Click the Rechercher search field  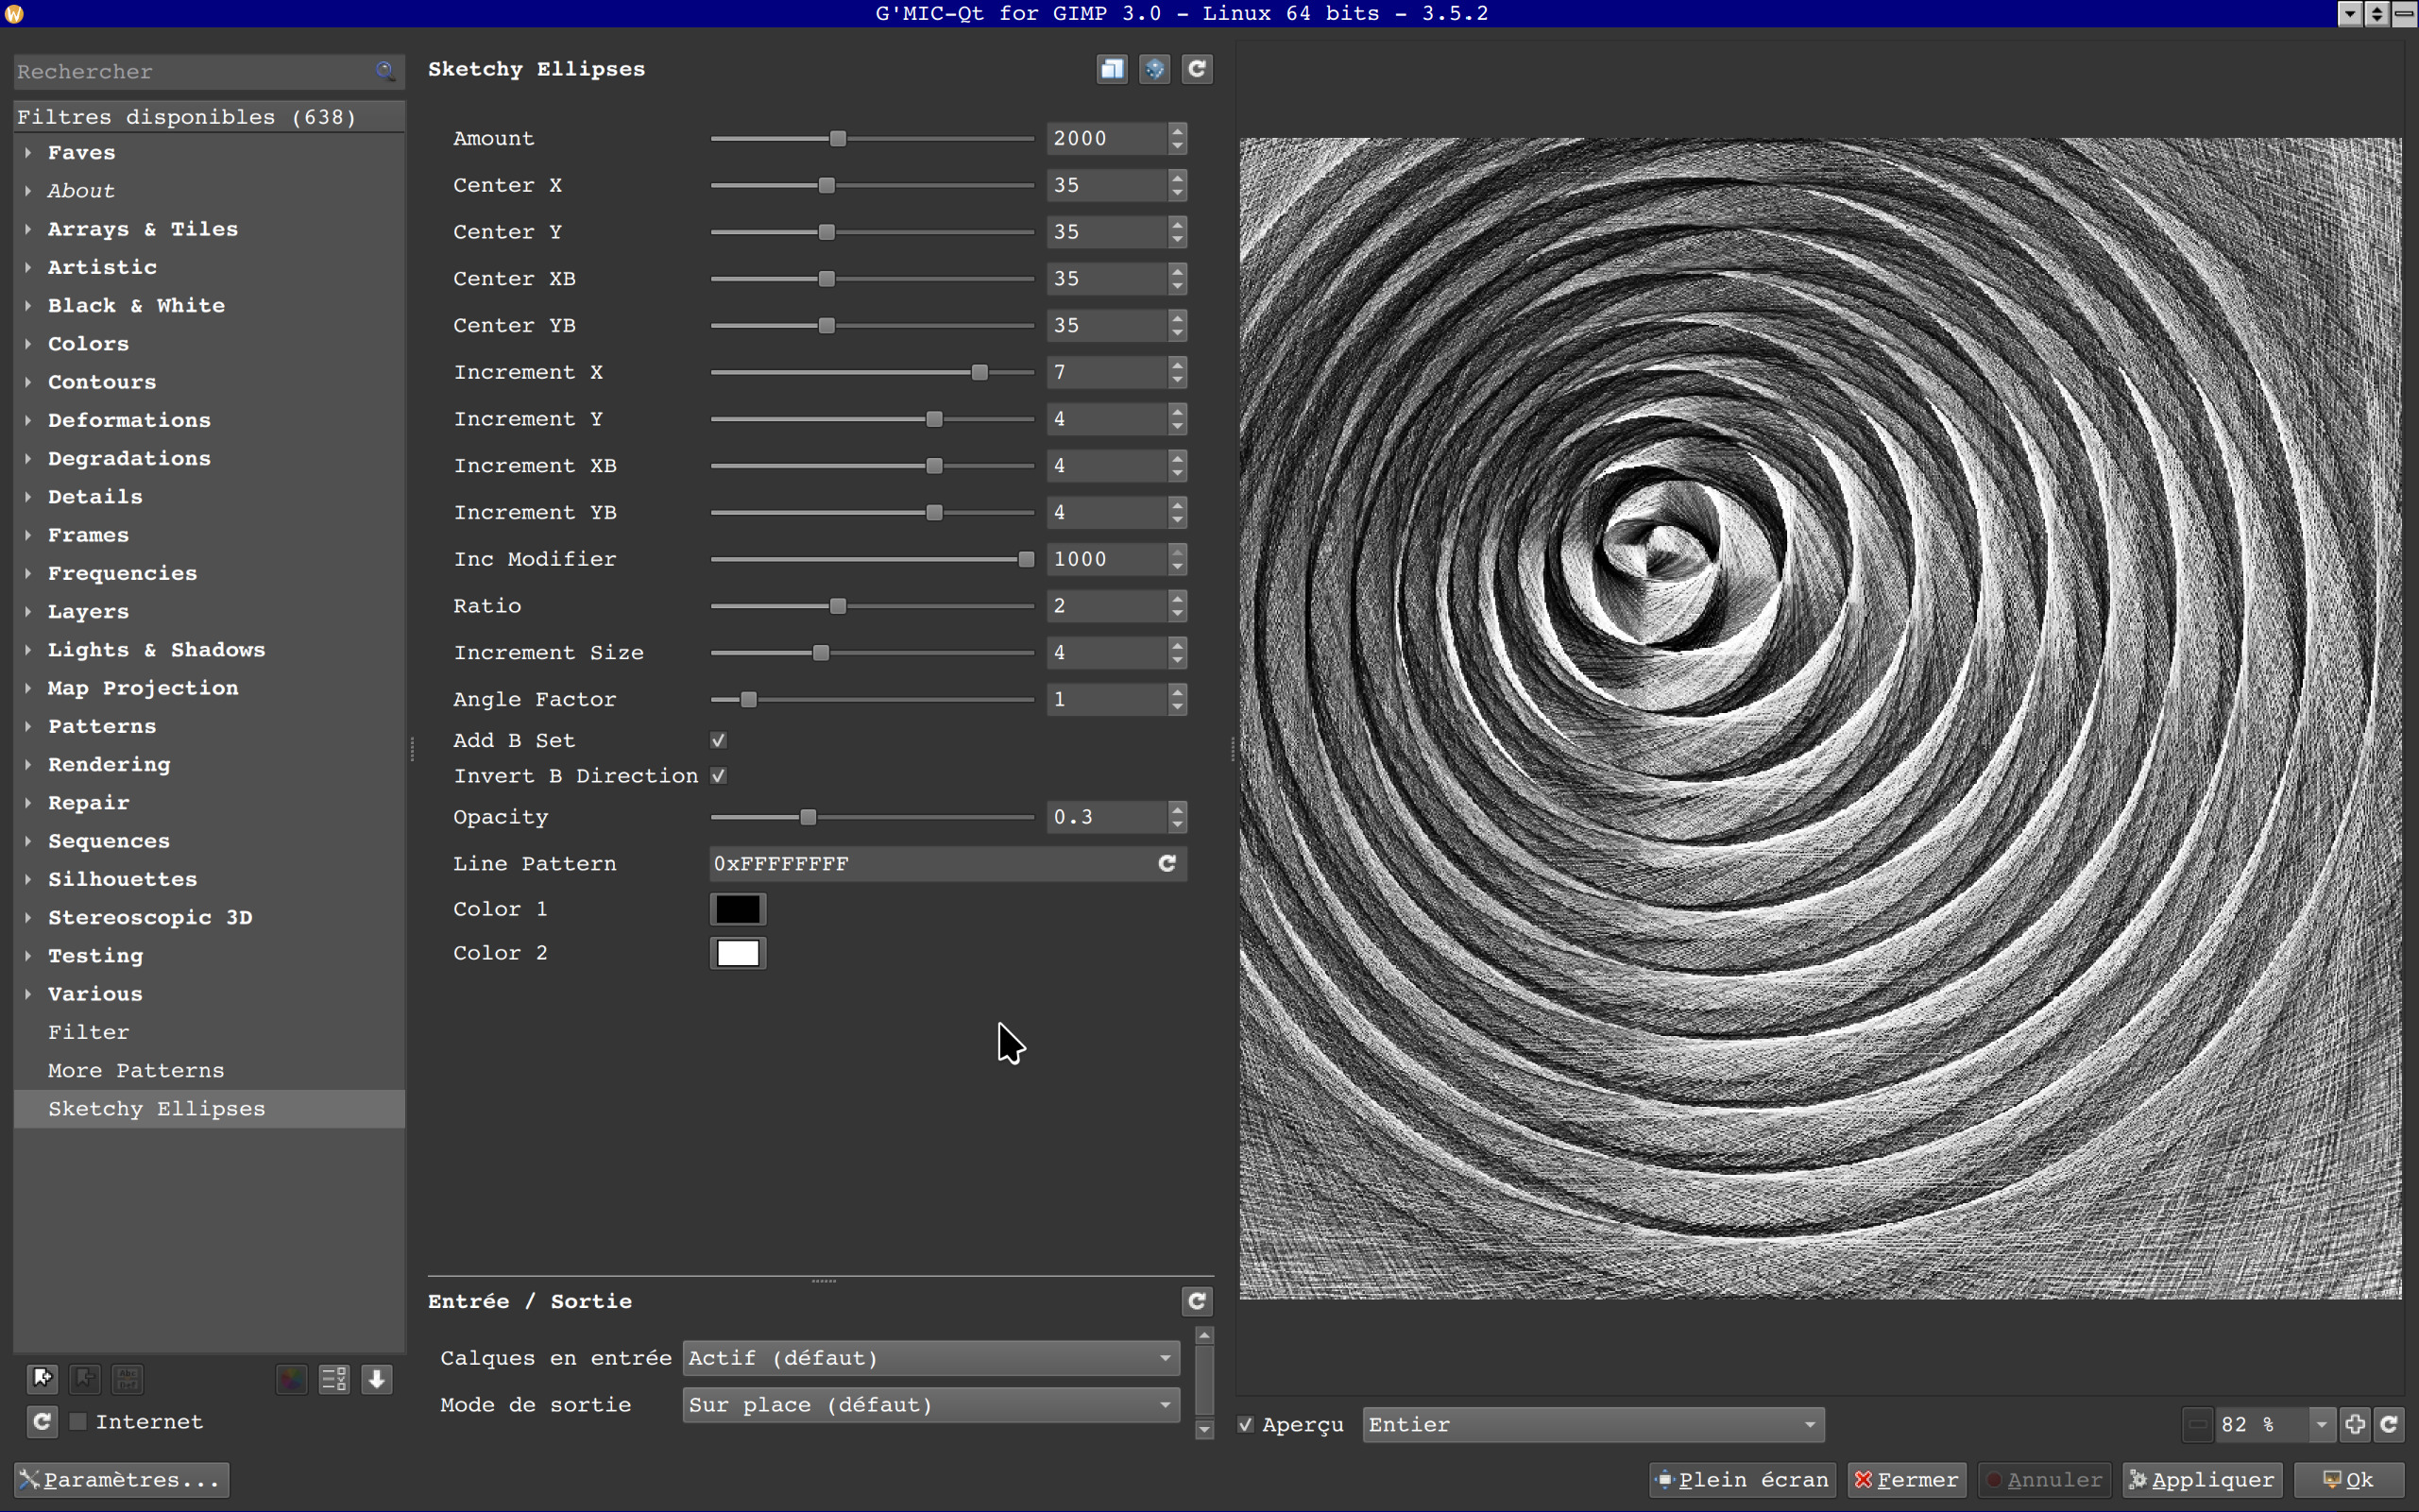point(190,72)
